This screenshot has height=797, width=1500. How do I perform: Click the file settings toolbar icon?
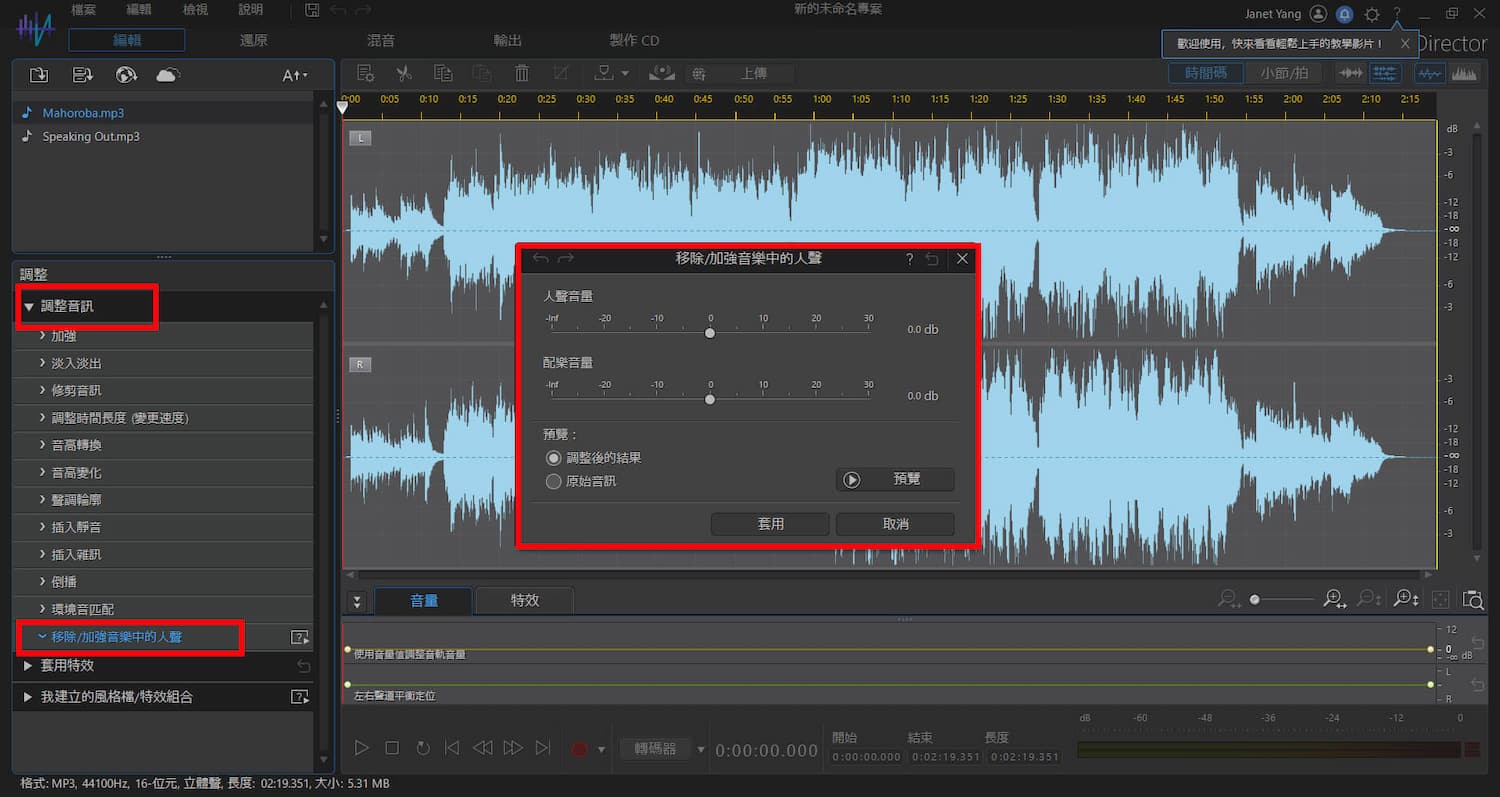pyautogui.click(x=366, y=73)
